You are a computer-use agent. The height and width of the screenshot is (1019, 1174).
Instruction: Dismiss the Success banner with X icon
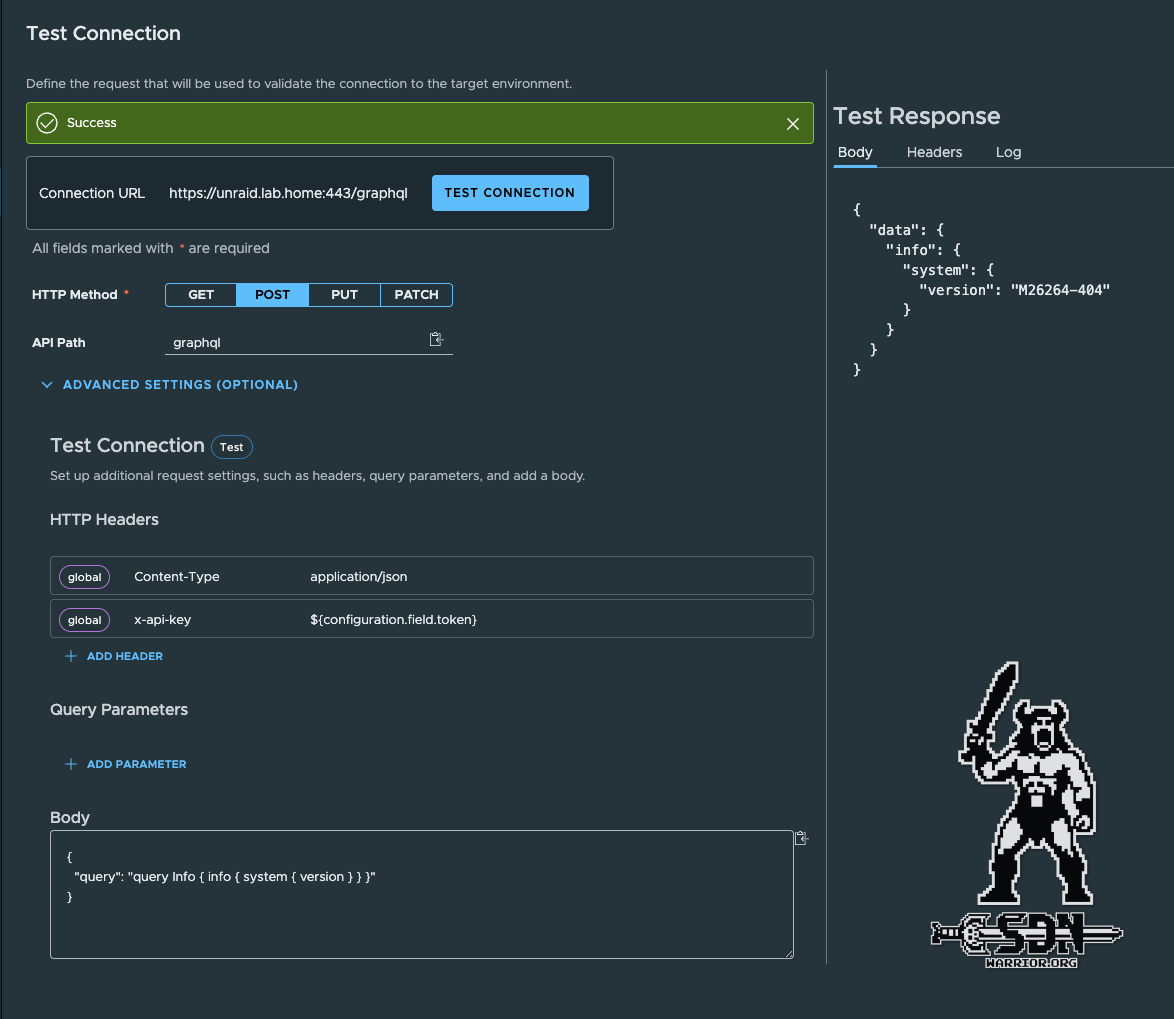tap(793, 124)
